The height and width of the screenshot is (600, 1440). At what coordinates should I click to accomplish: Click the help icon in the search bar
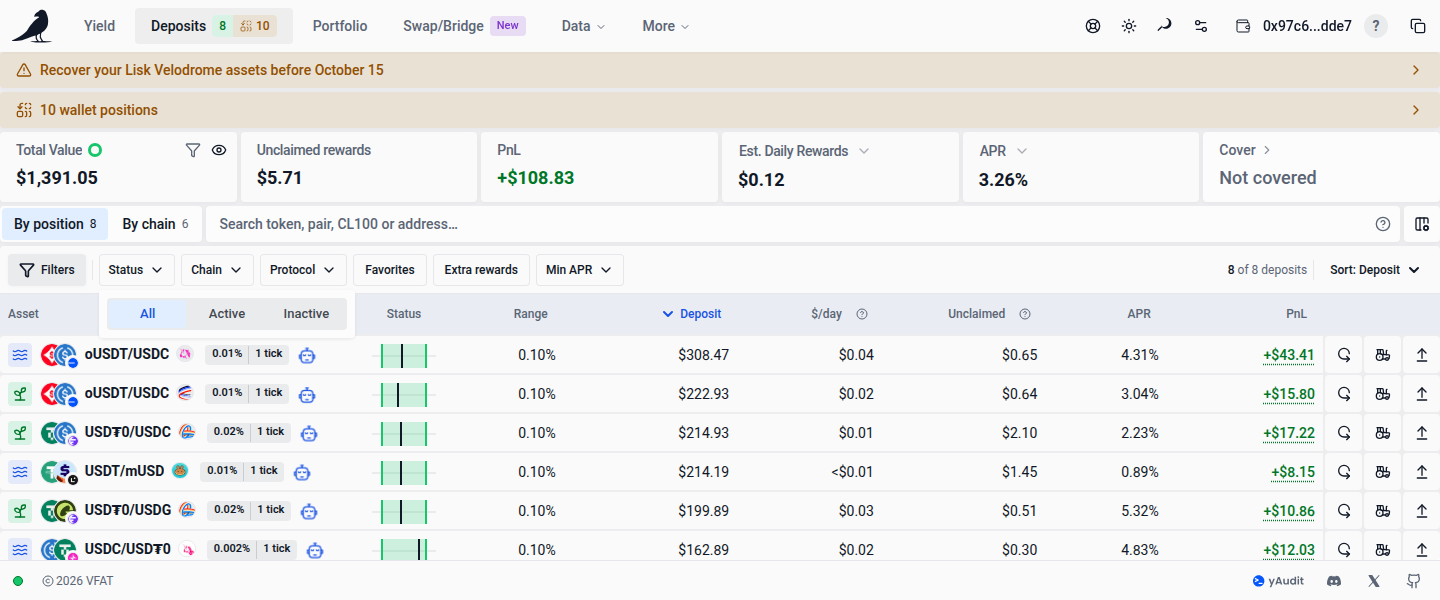(x=1383, y=224)
